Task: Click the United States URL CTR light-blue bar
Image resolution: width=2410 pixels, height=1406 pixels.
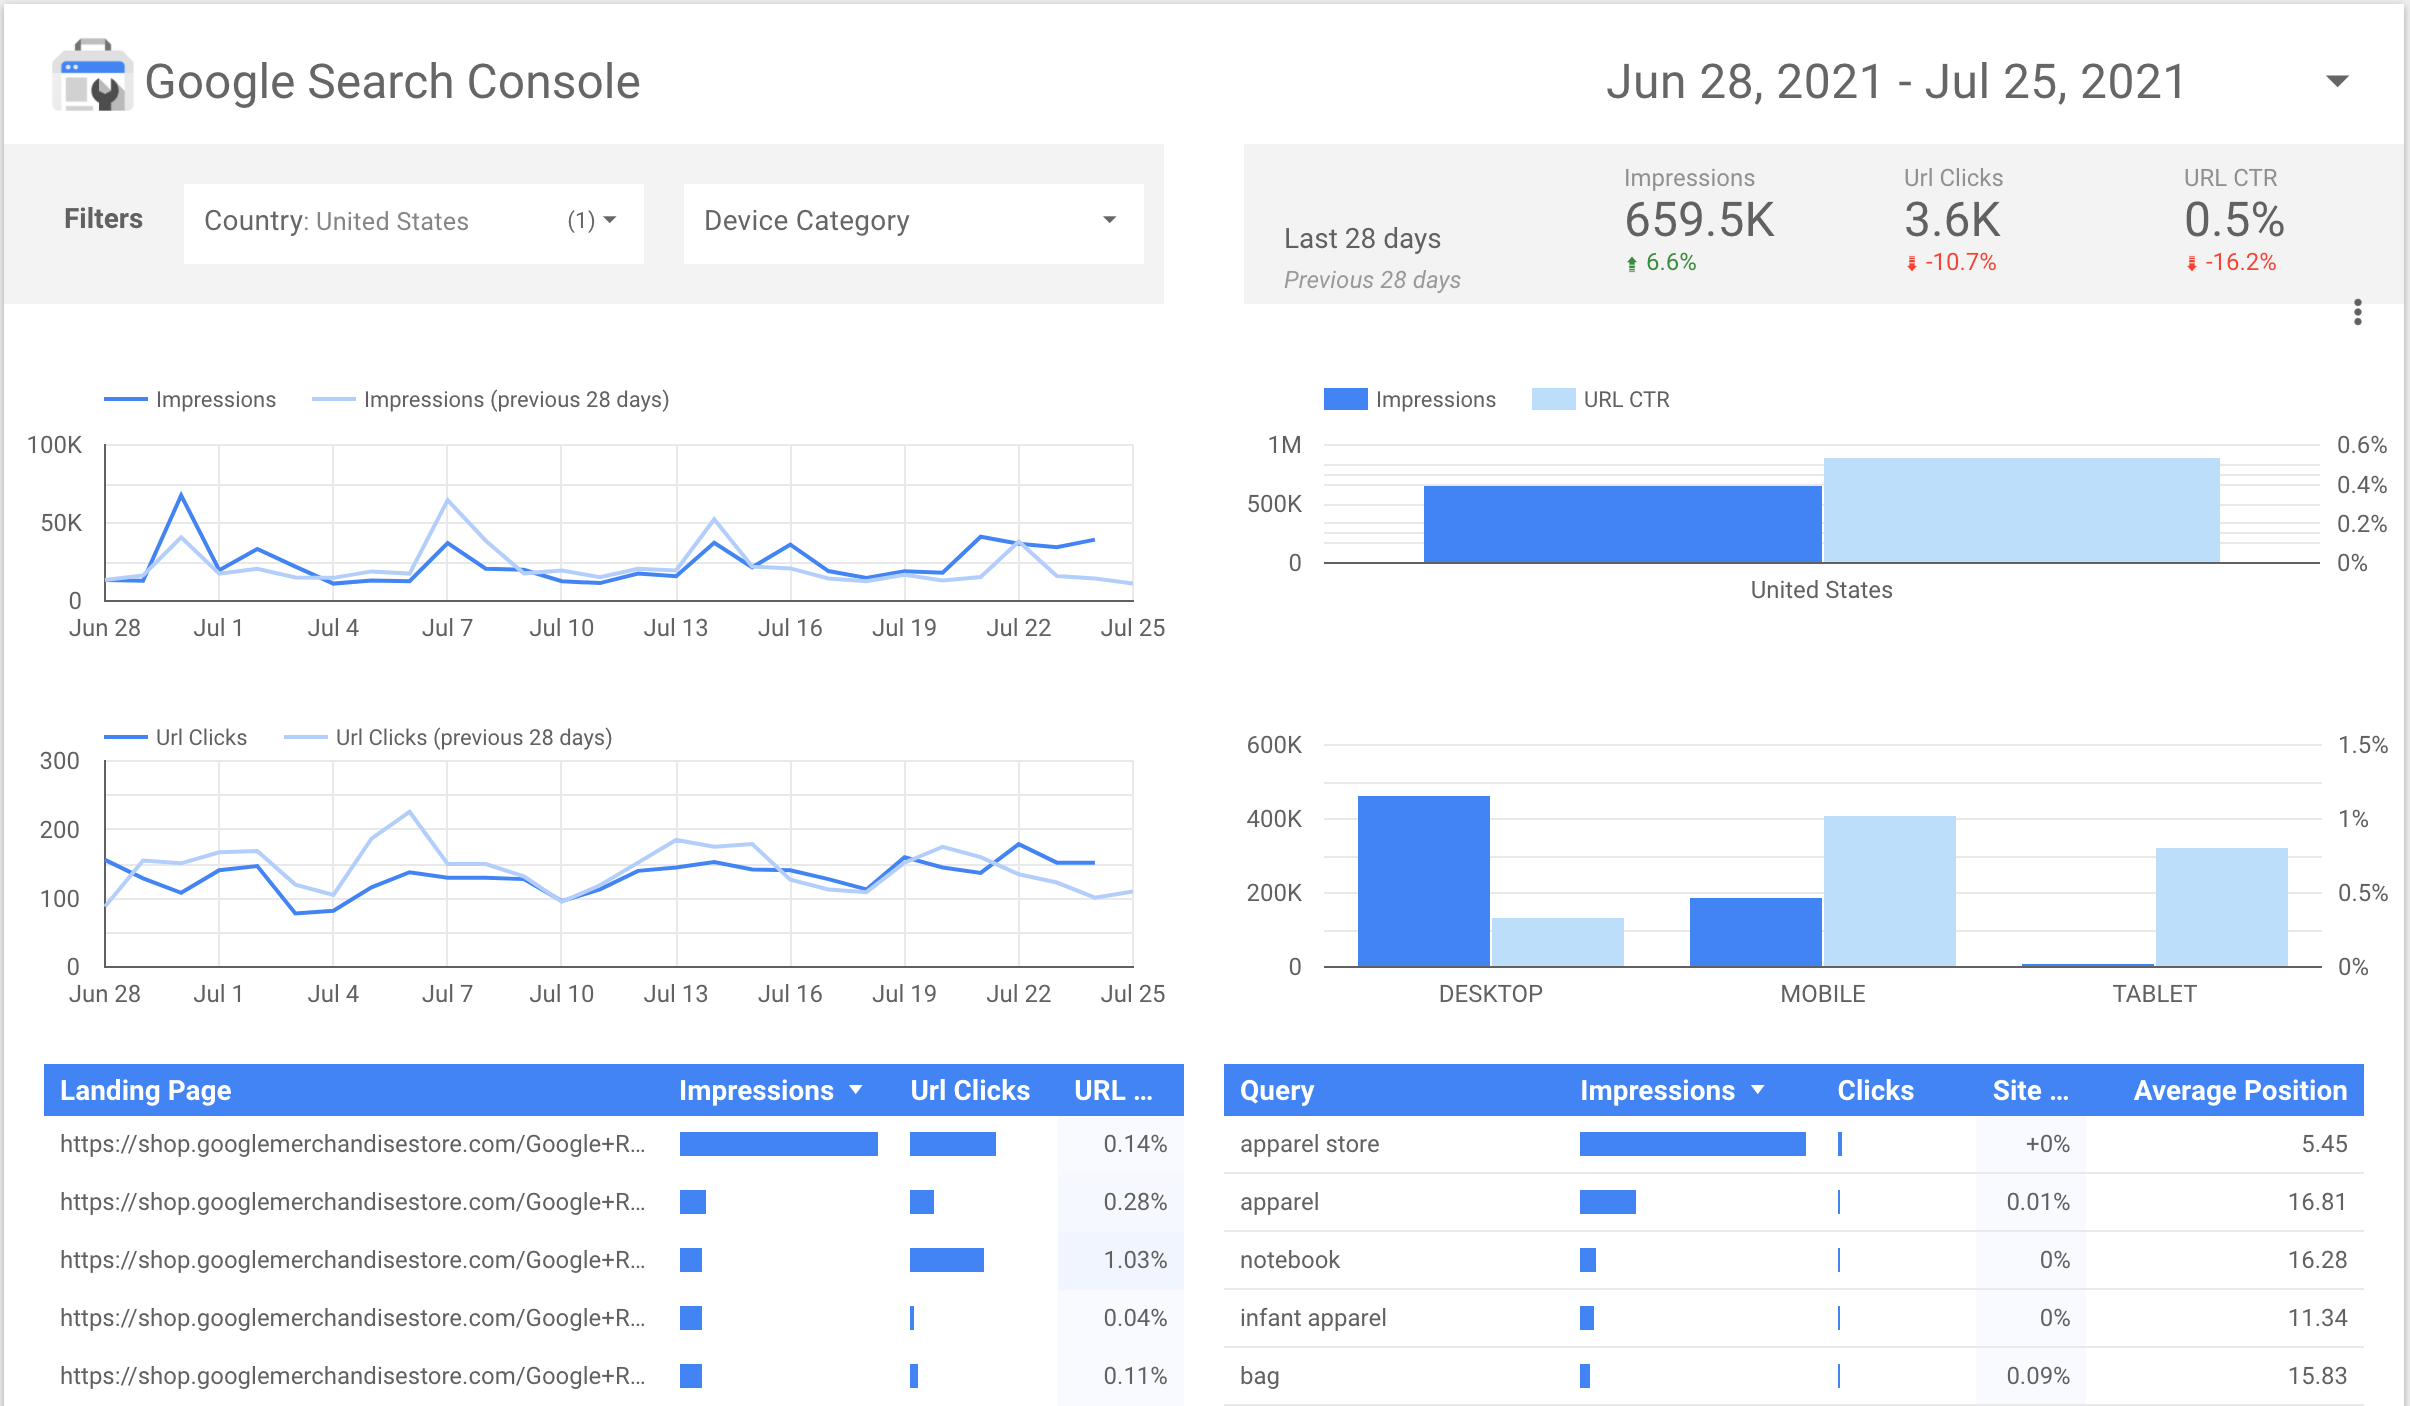Action: point(2022,510)
